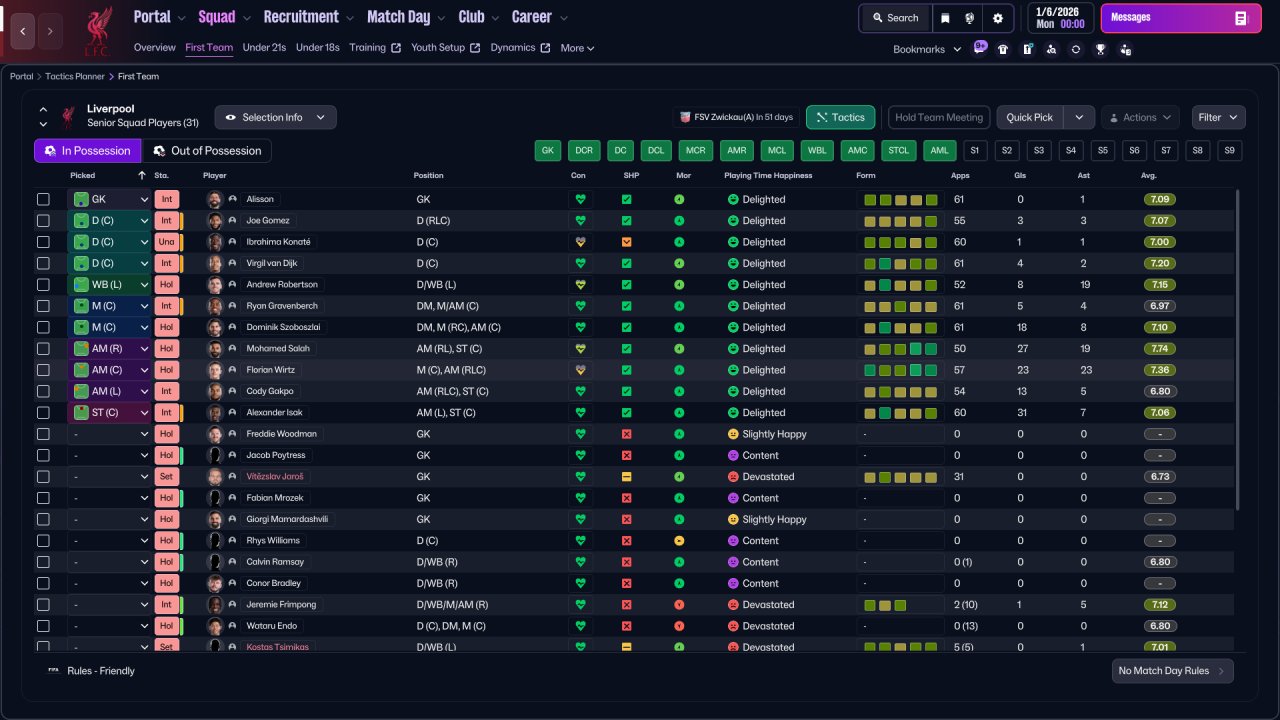The height and width of the screenshot is (720, 1280).
Task: Click Rhys Williams' yellow morale icon
Action: pos(679,541)
